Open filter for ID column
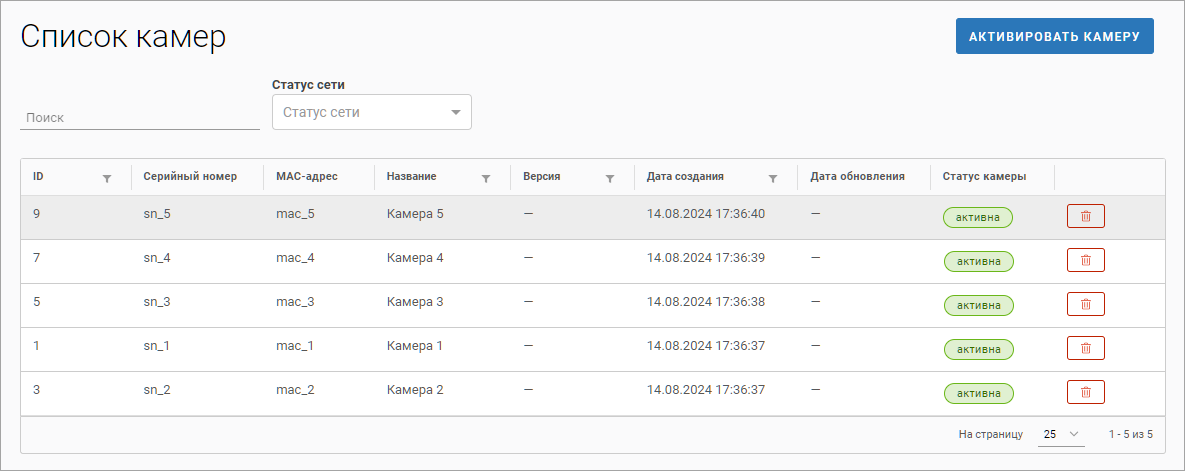 click(x=107, y=178)
